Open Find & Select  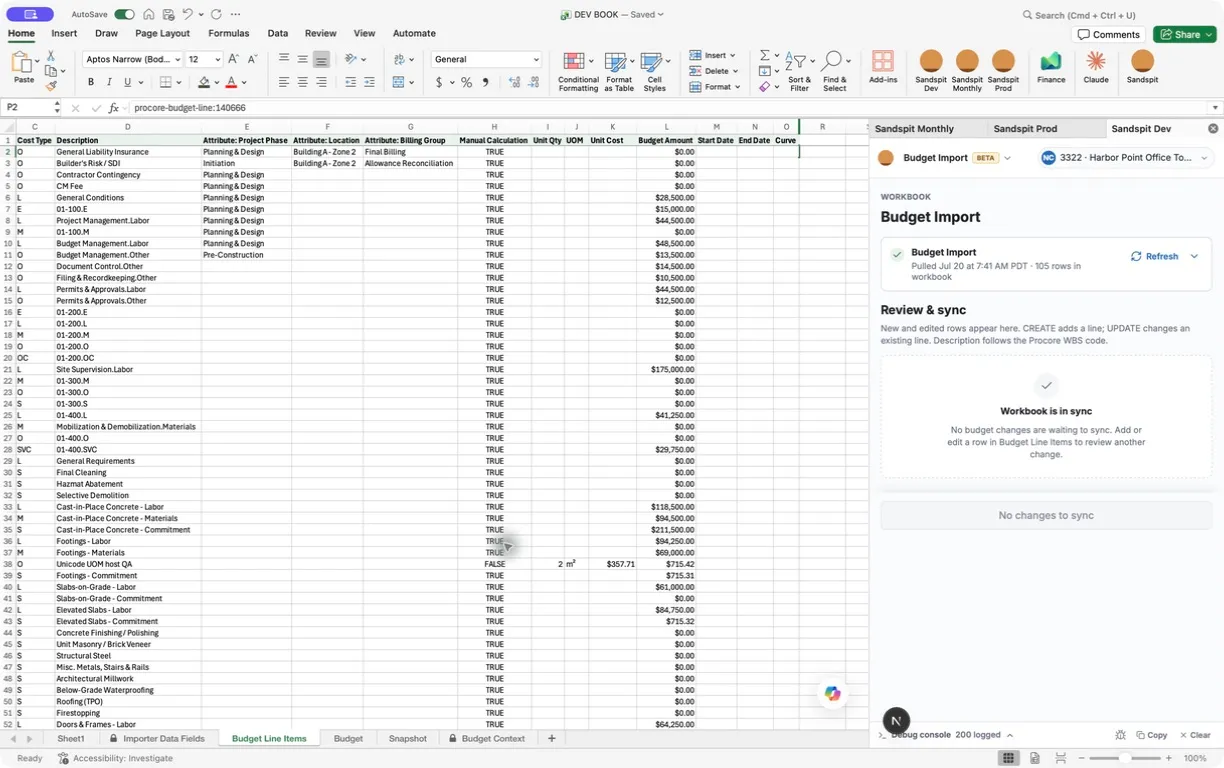coord(834,72)
